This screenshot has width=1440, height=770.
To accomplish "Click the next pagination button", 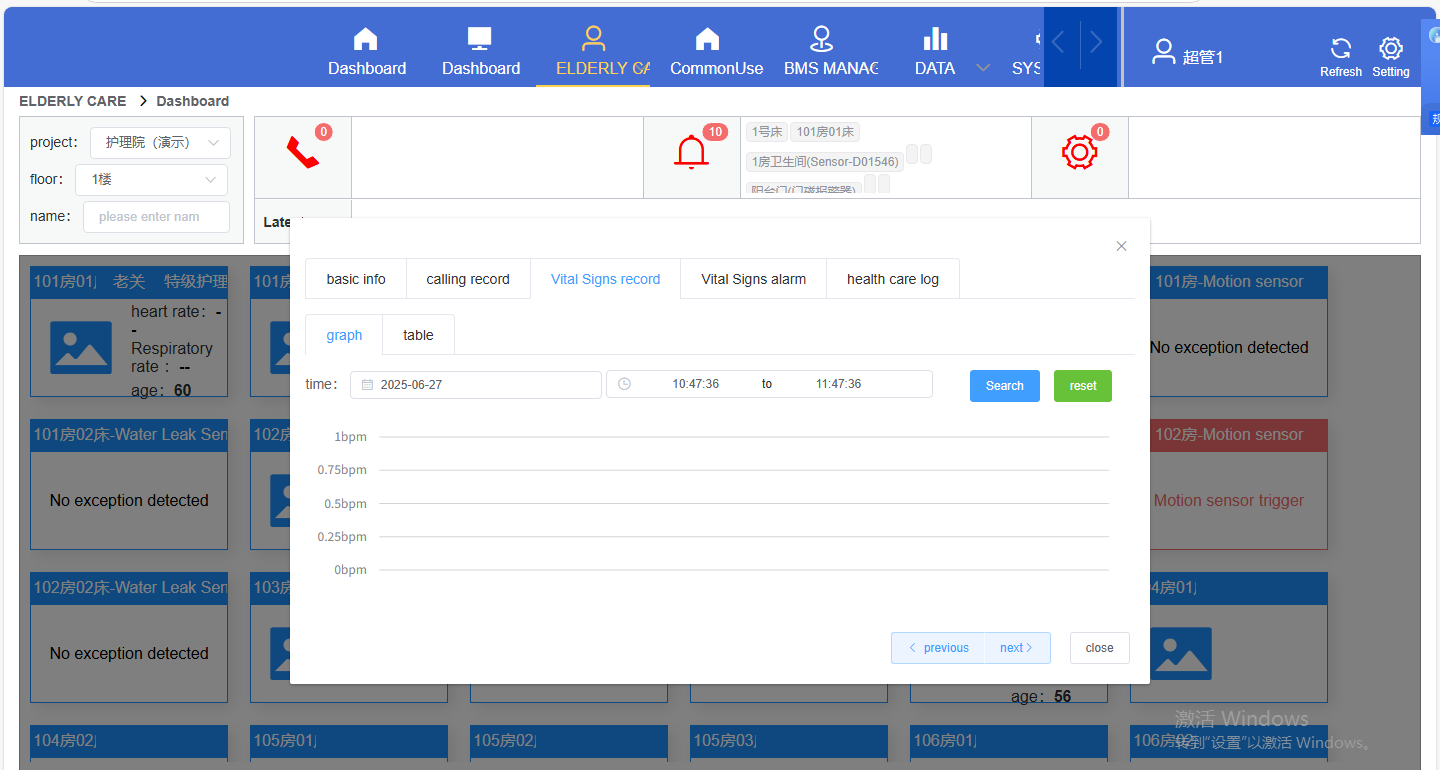I will tap(1017, 648).
